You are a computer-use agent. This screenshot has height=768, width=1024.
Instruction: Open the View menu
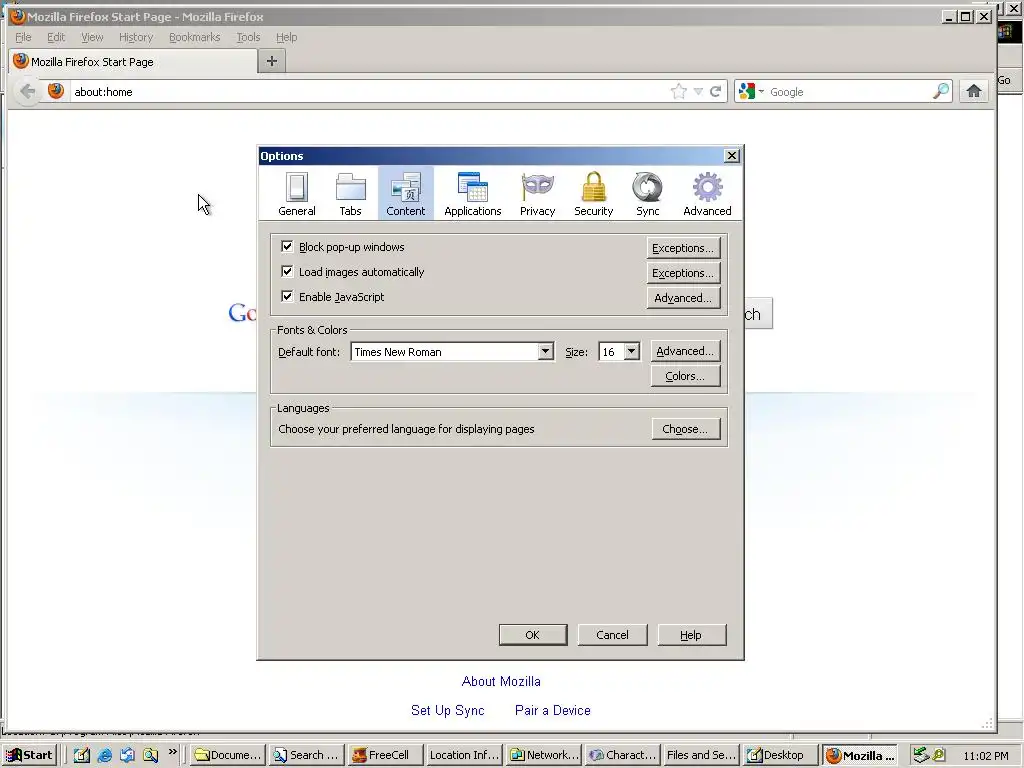click(92, 37)
